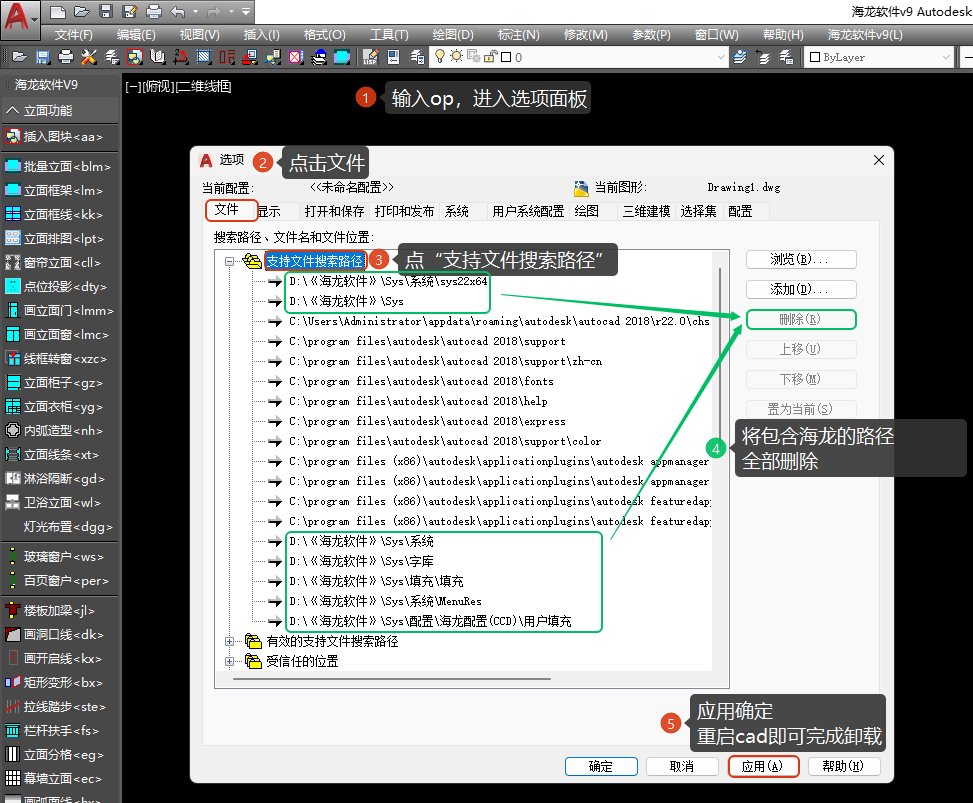This screenshot has height=803, width=973.
Task: Open the 海龙软件v9(L) menu
Action: [x=865, y=35]
